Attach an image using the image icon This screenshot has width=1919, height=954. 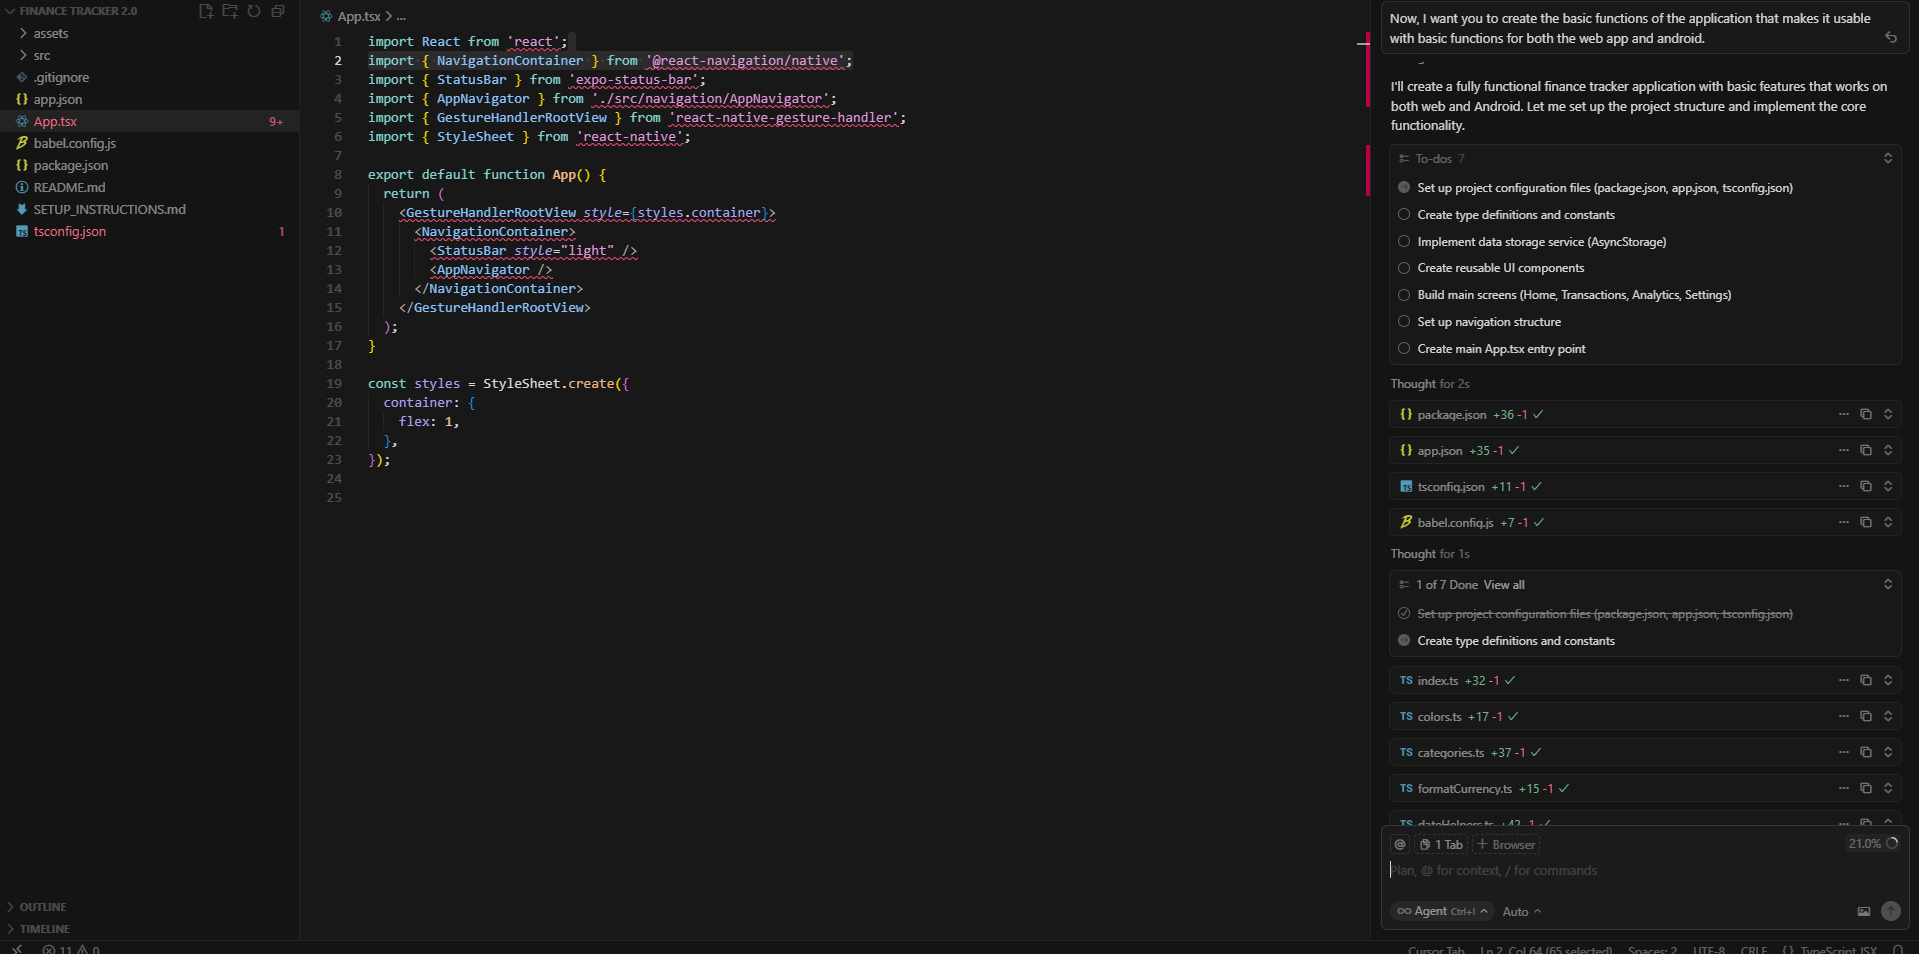point(1864,911)
